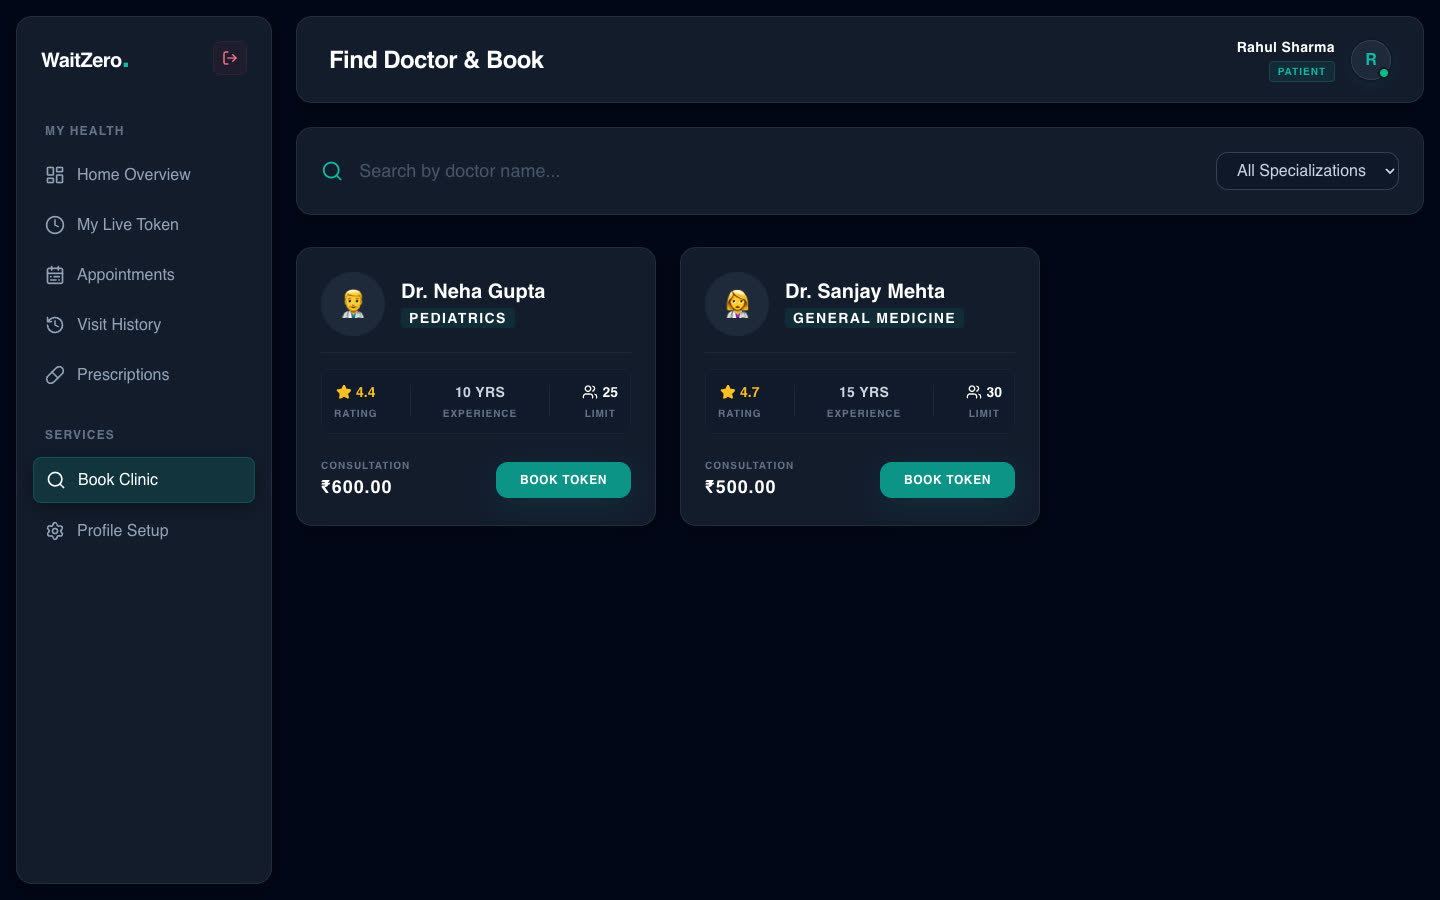Click the Home Overview grid icon
Screen dimensions: 1440x900
(55, 175)
